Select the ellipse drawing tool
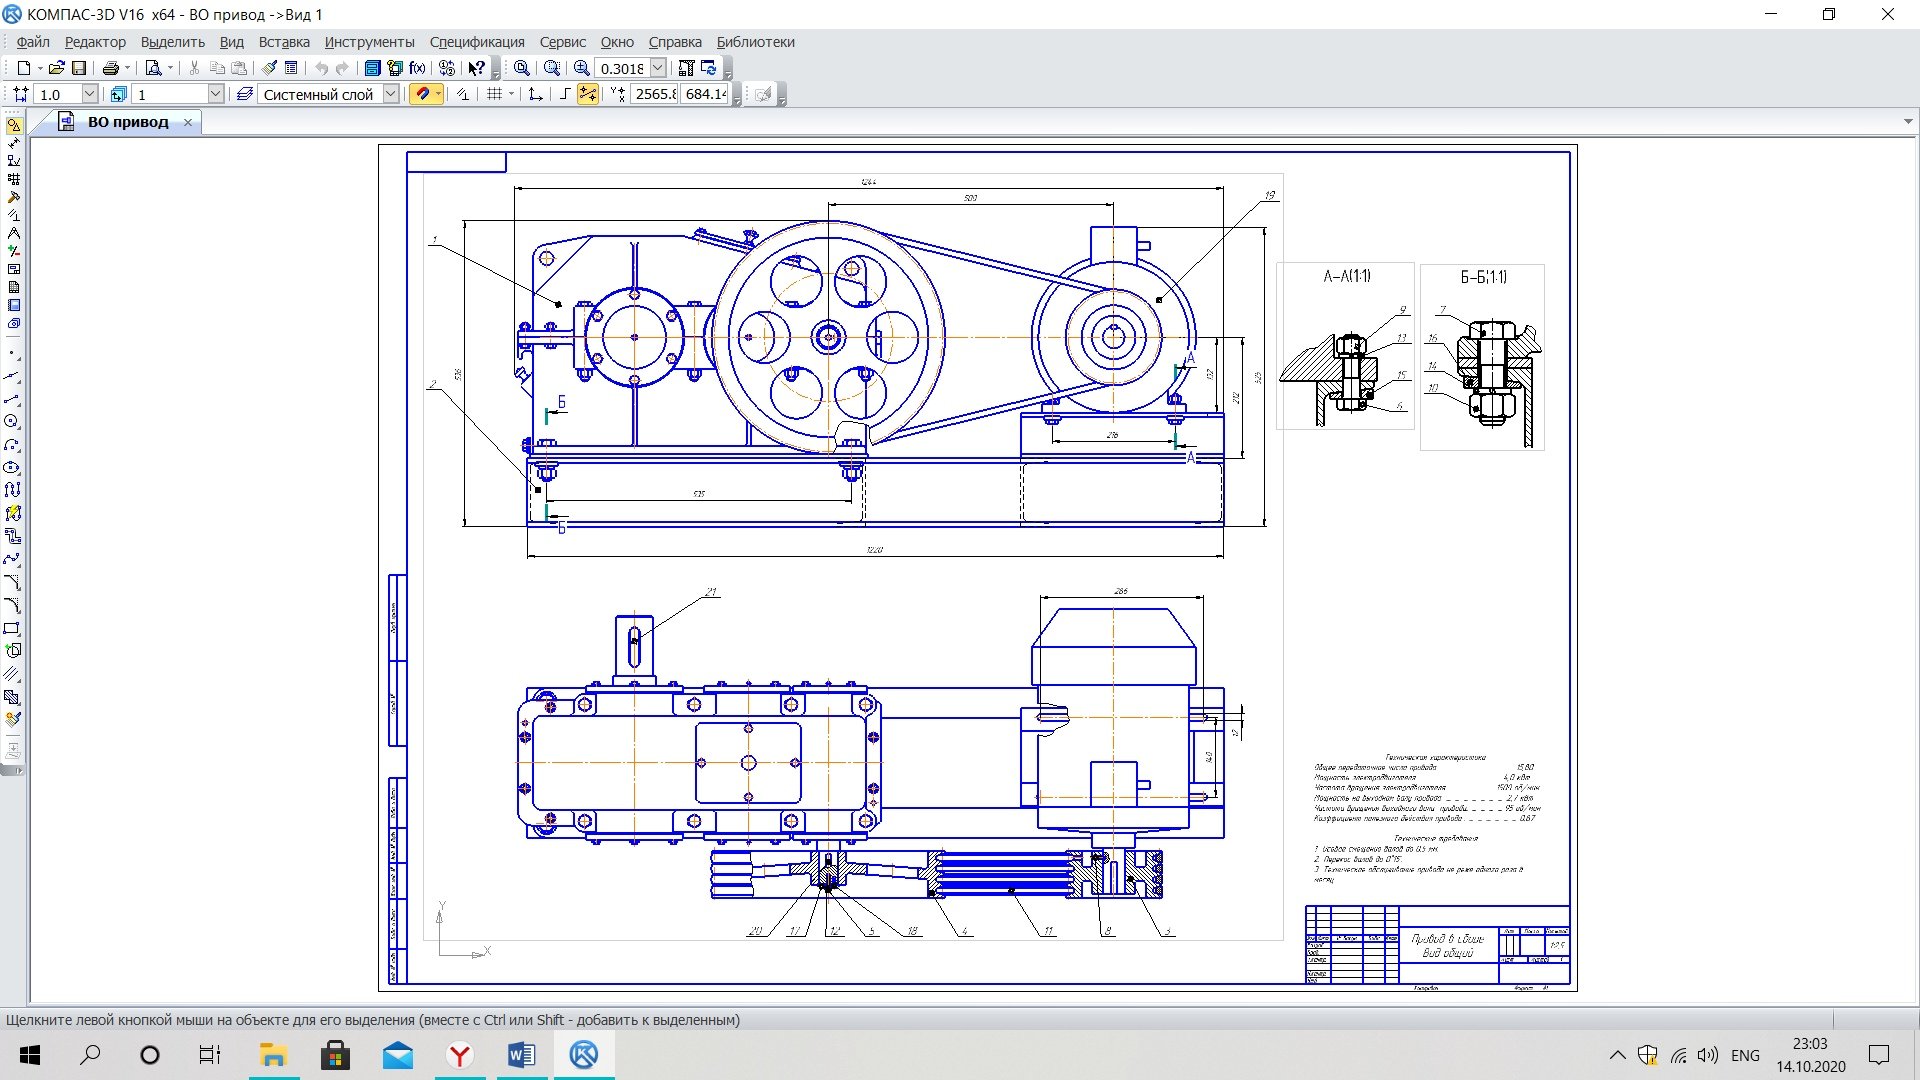This screenshot has width=1920, height=1080. tap(12, 467)
